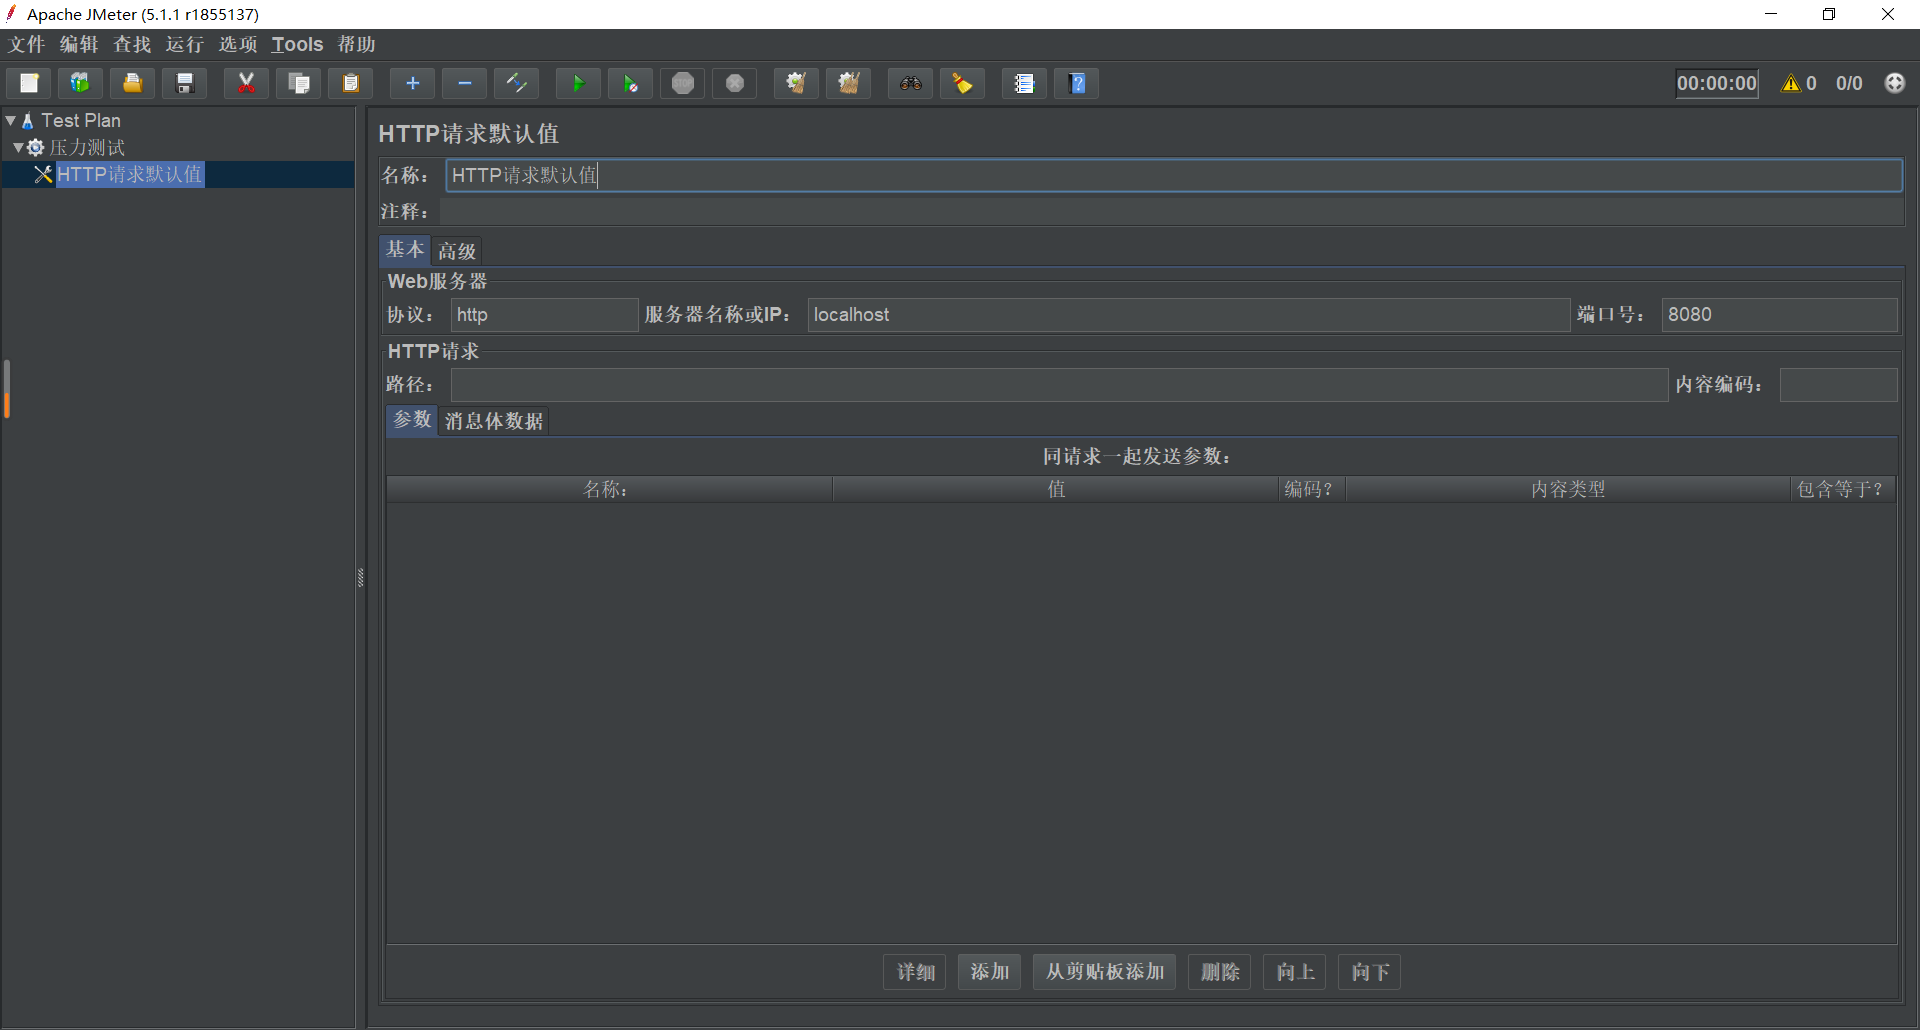The height and width of the screenshot is (1030, 1920).
Task: Open the 帮助 menu
Action: point(356,44)
